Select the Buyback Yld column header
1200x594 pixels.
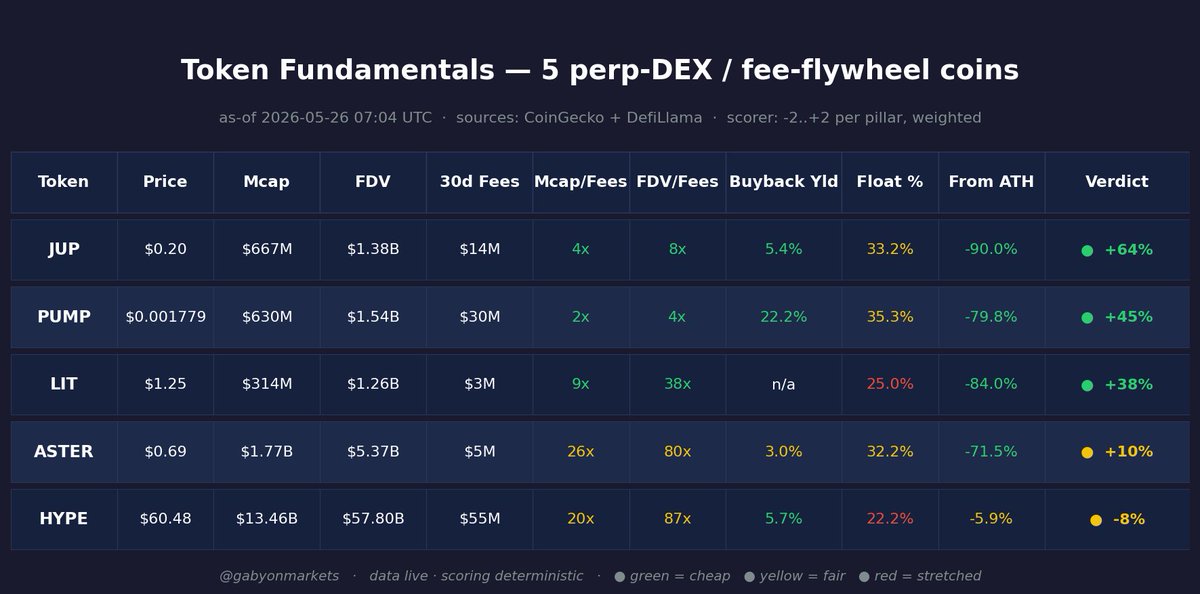[x=784, y=182]
